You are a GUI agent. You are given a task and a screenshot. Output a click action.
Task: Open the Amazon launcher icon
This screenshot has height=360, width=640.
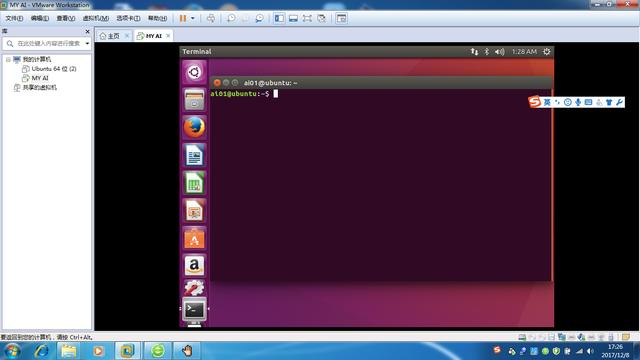pyautogui.click(x=194, y=266)
